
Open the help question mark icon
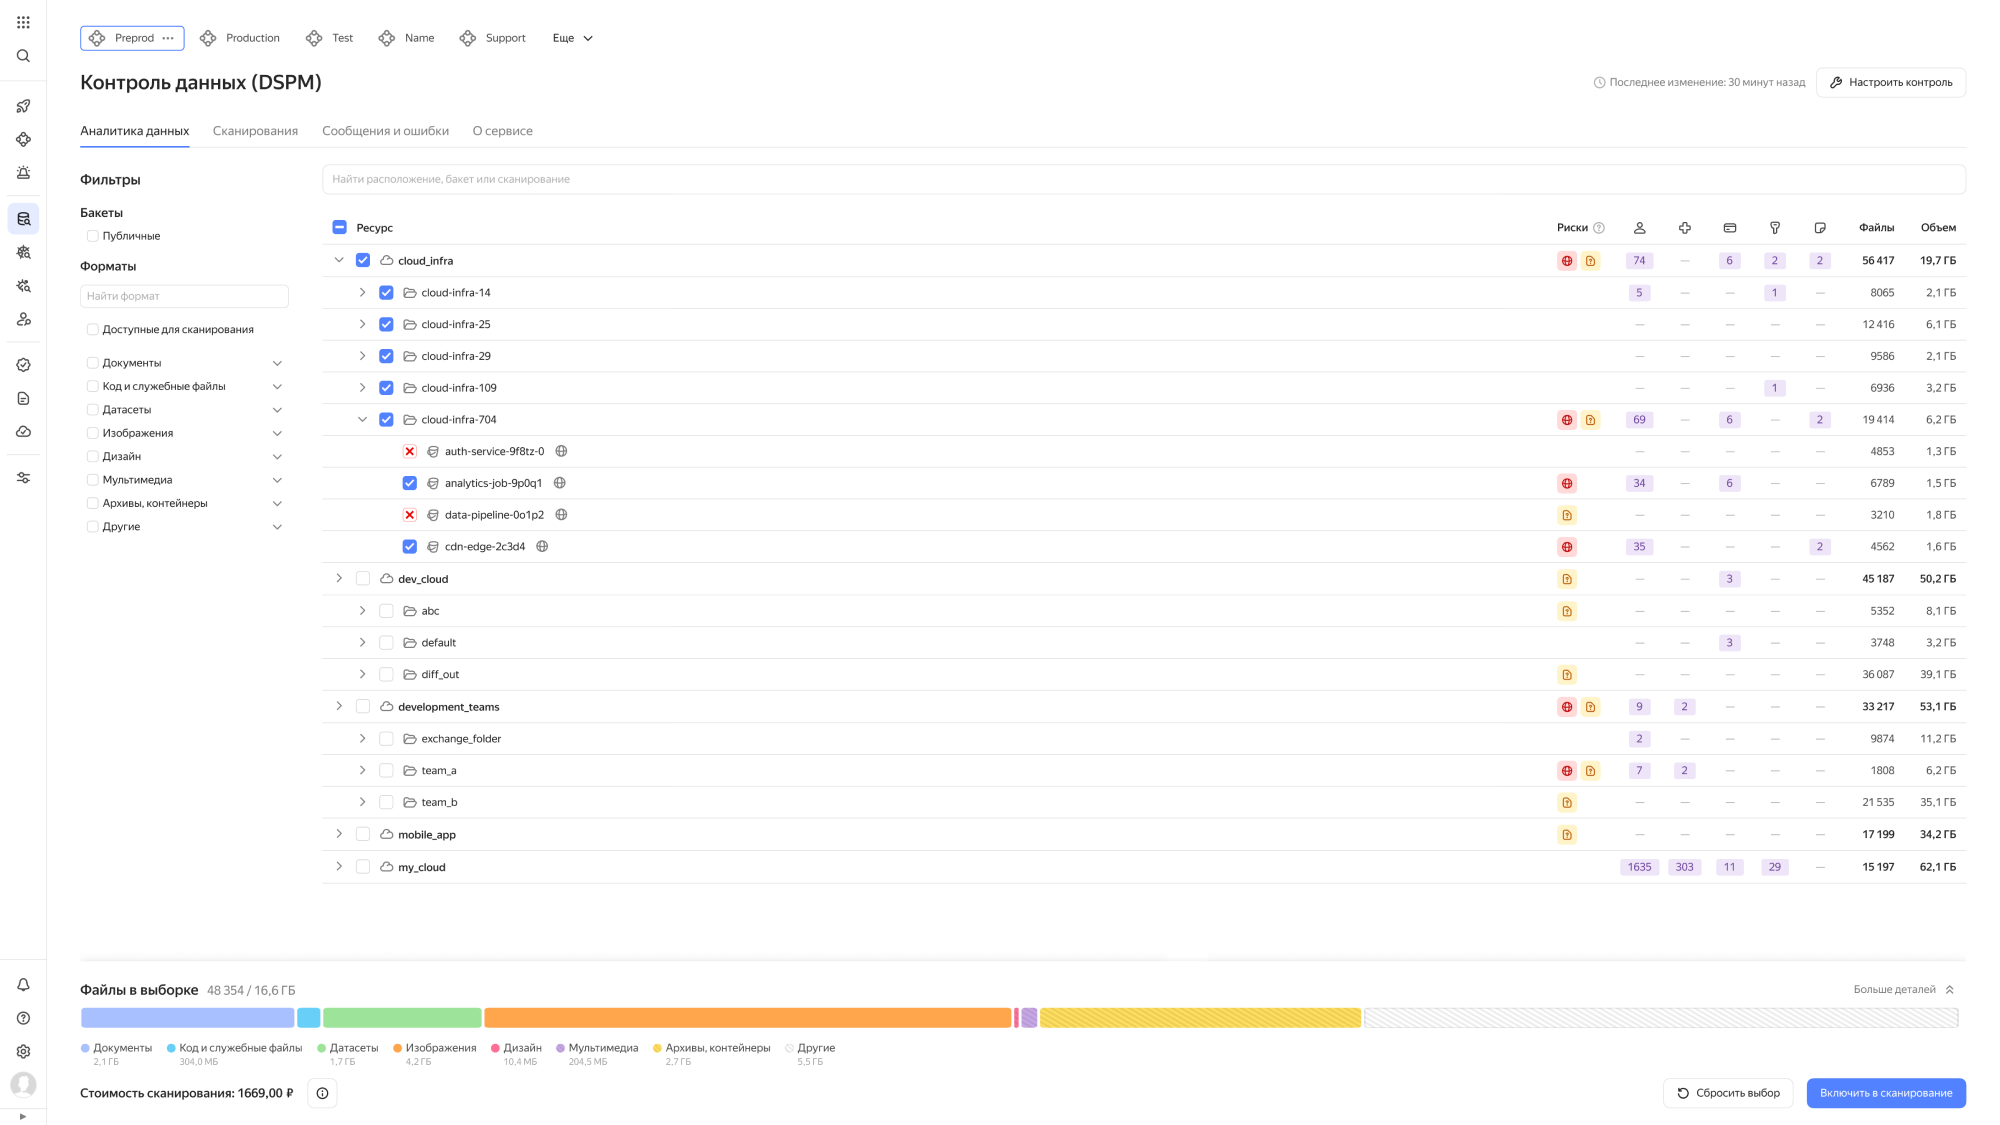coord(23,1018)
